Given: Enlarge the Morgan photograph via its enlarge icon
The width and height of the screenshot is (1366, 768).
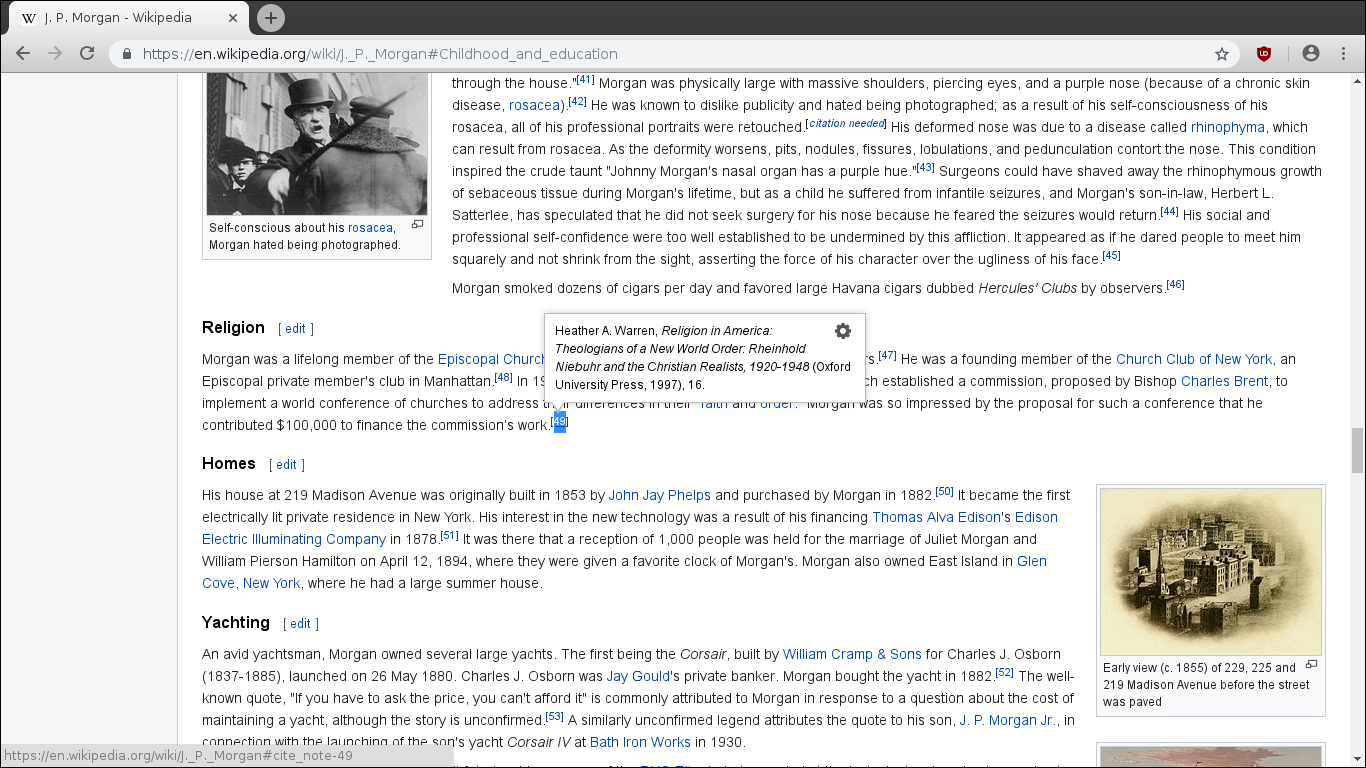Looking at the screenshot, I should click(x=418, y=225).
